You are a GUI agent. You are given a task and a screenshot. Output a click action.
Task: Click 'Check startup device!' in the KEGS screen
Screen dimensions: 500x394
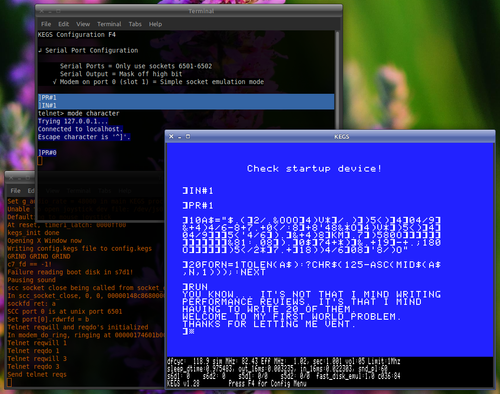coord(314,169)
